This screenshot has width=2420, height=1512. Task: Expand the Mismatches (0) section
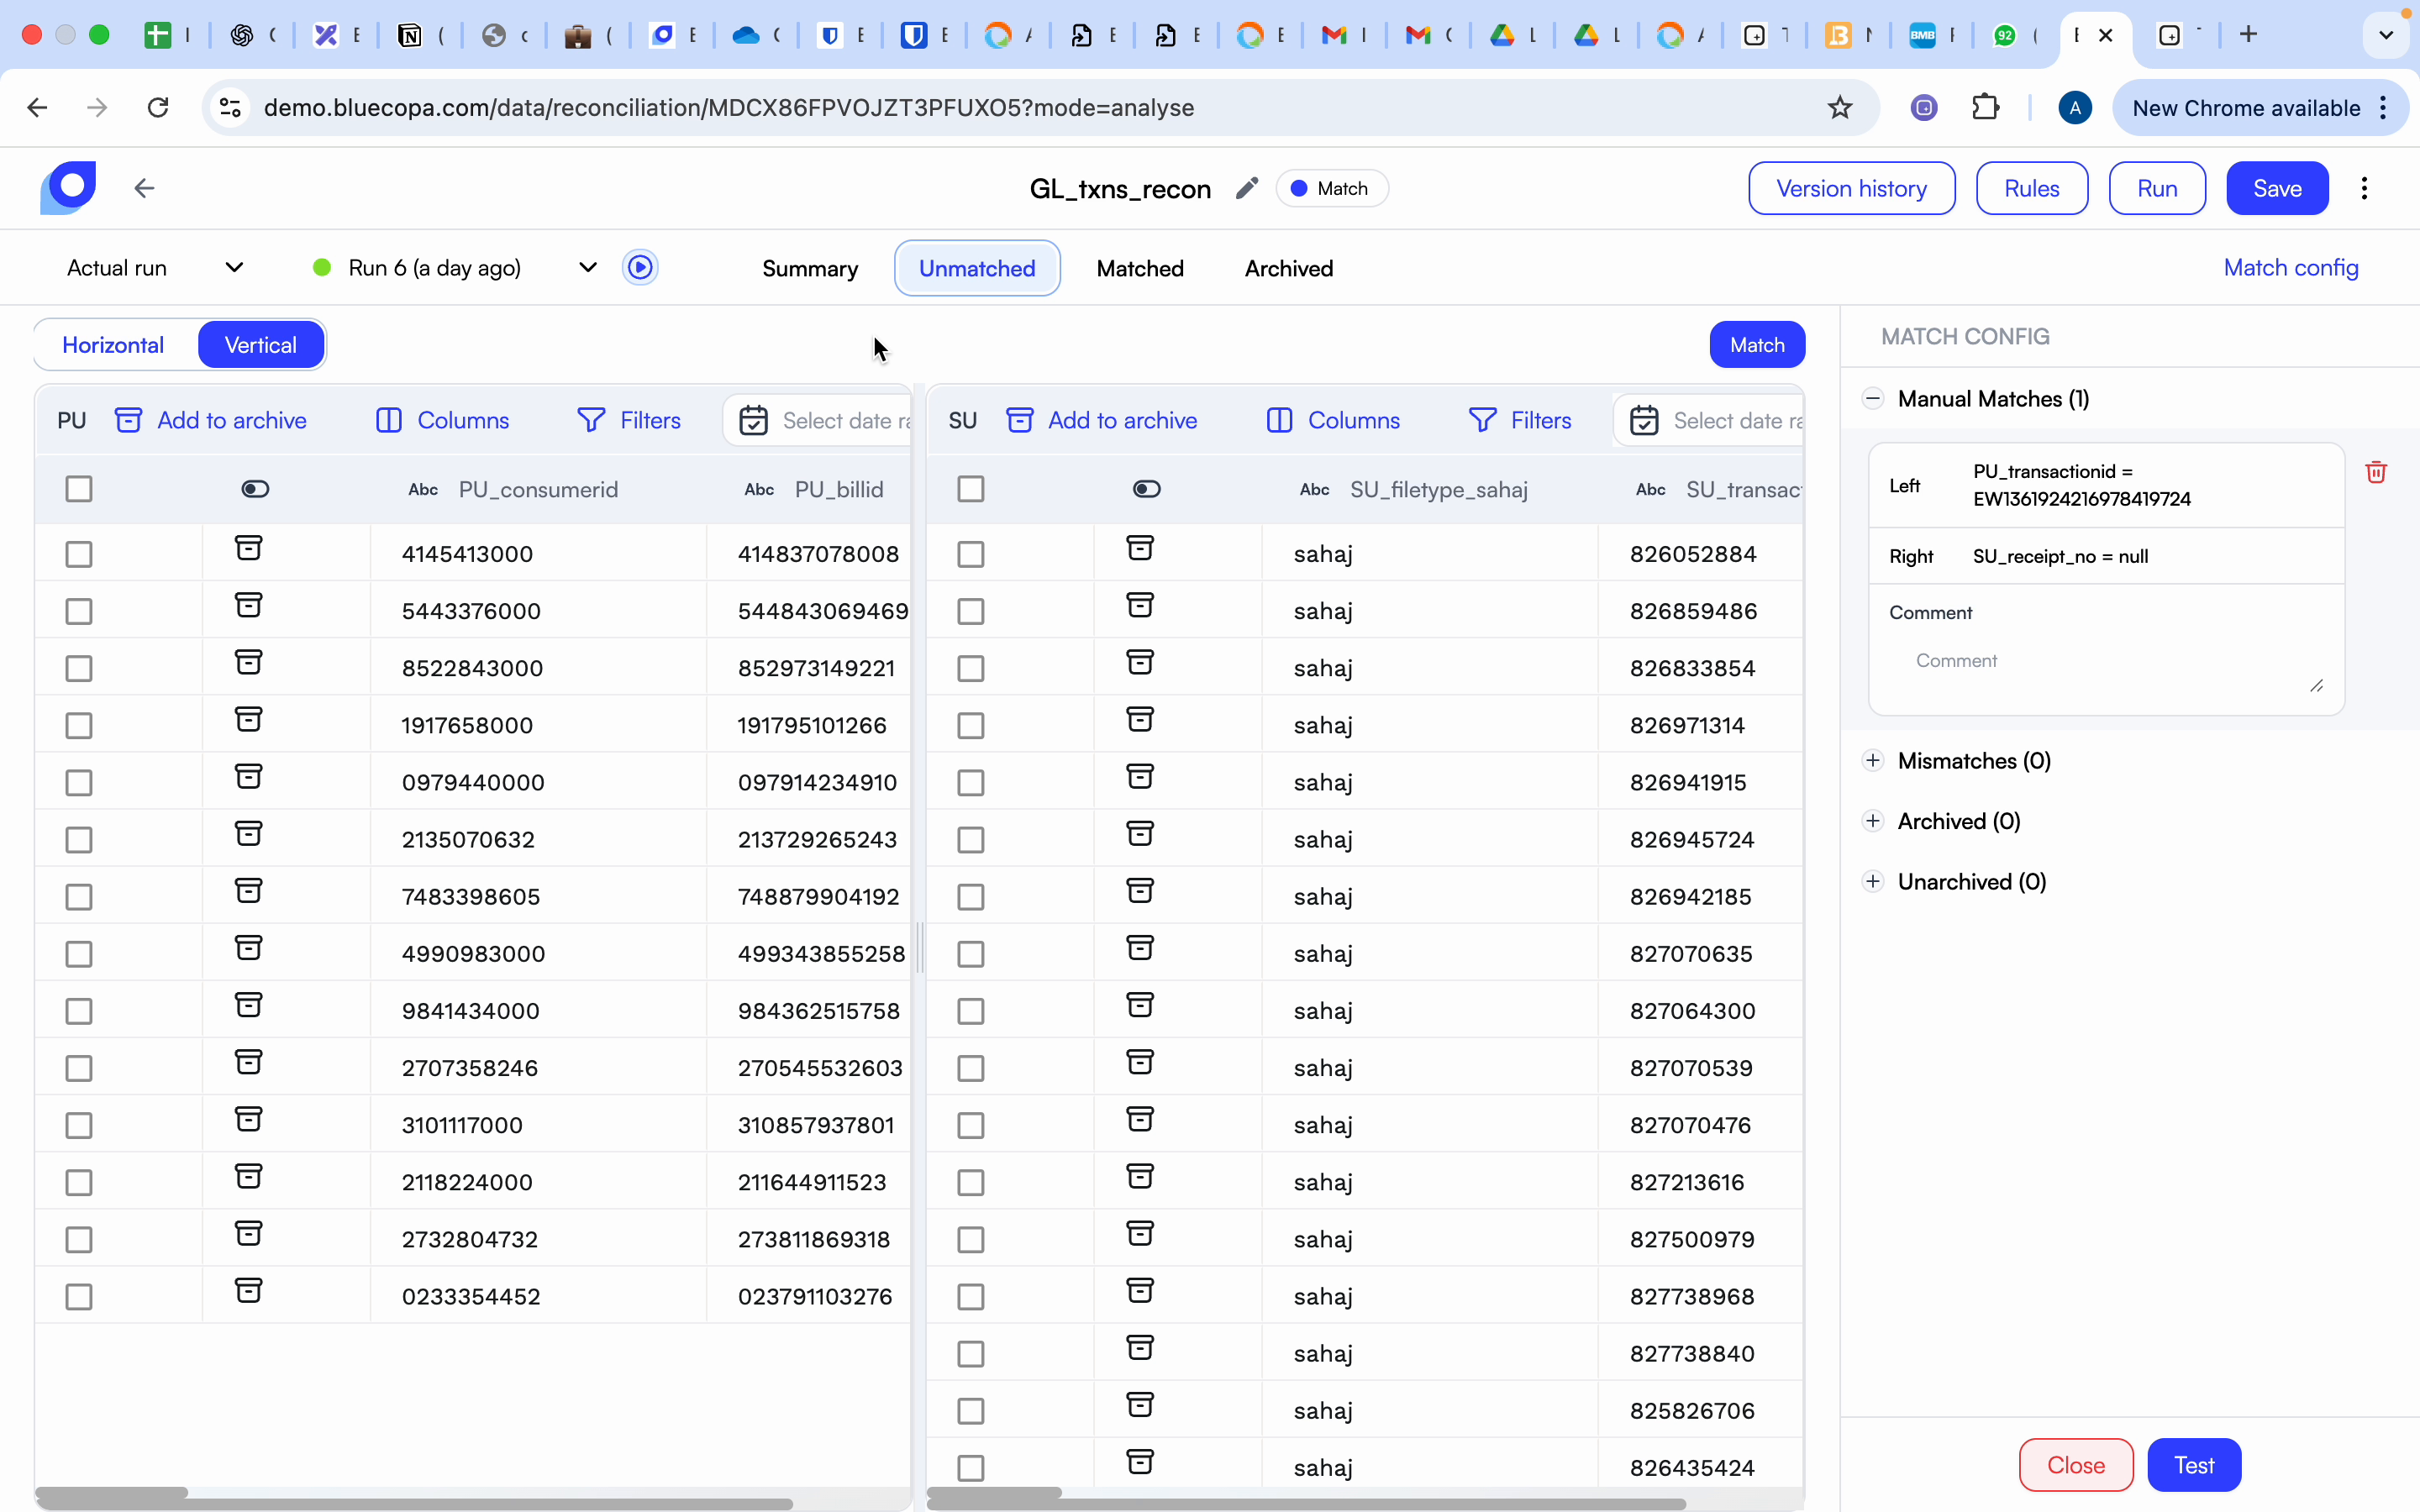pos(1874,760)
